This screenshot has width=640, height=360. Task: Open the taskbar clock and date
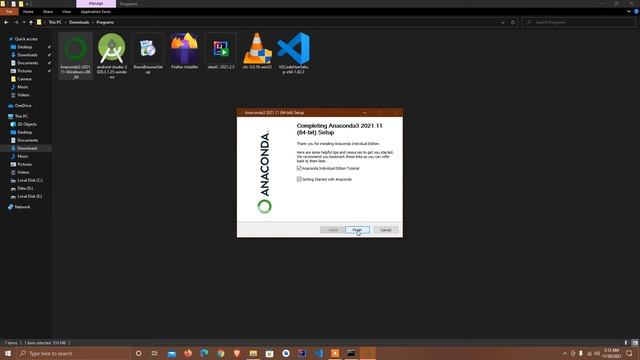pyautogui.click(x=611, y=353)
